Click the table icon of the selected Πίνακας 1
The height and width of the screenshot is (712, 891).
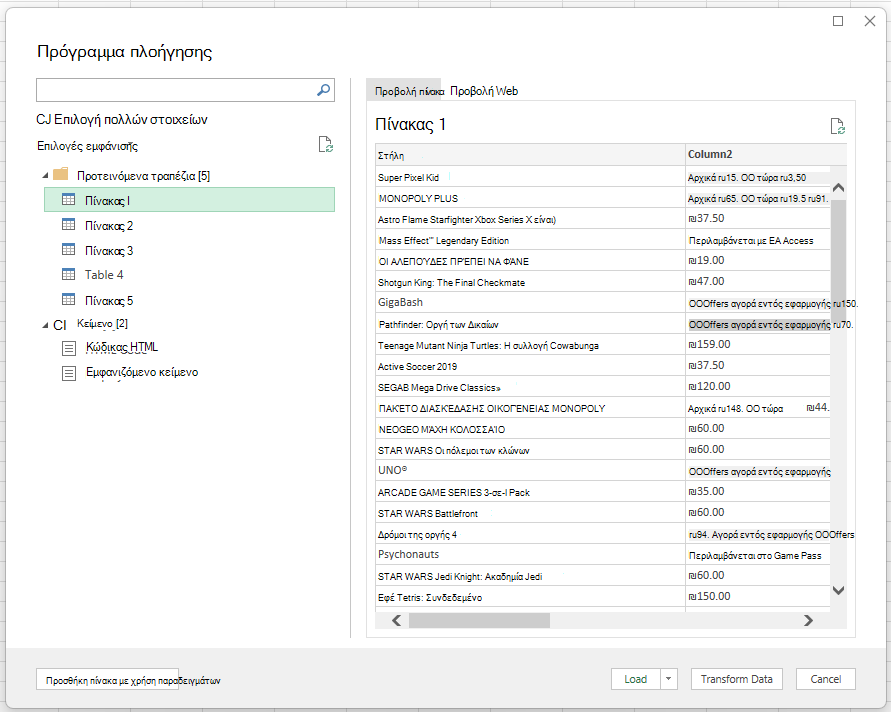68,199
